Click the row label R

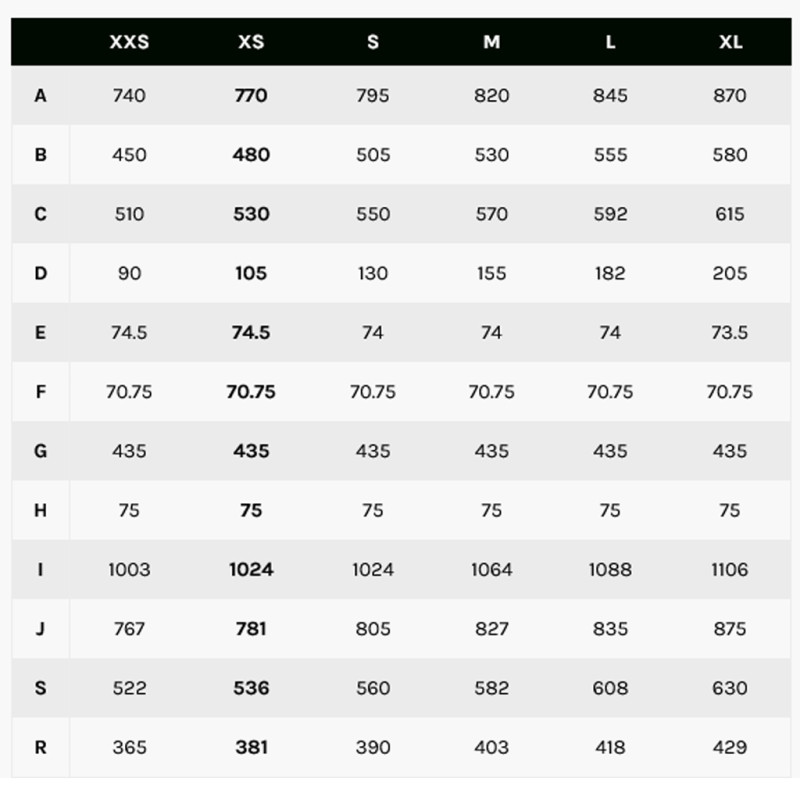[40, 747]
